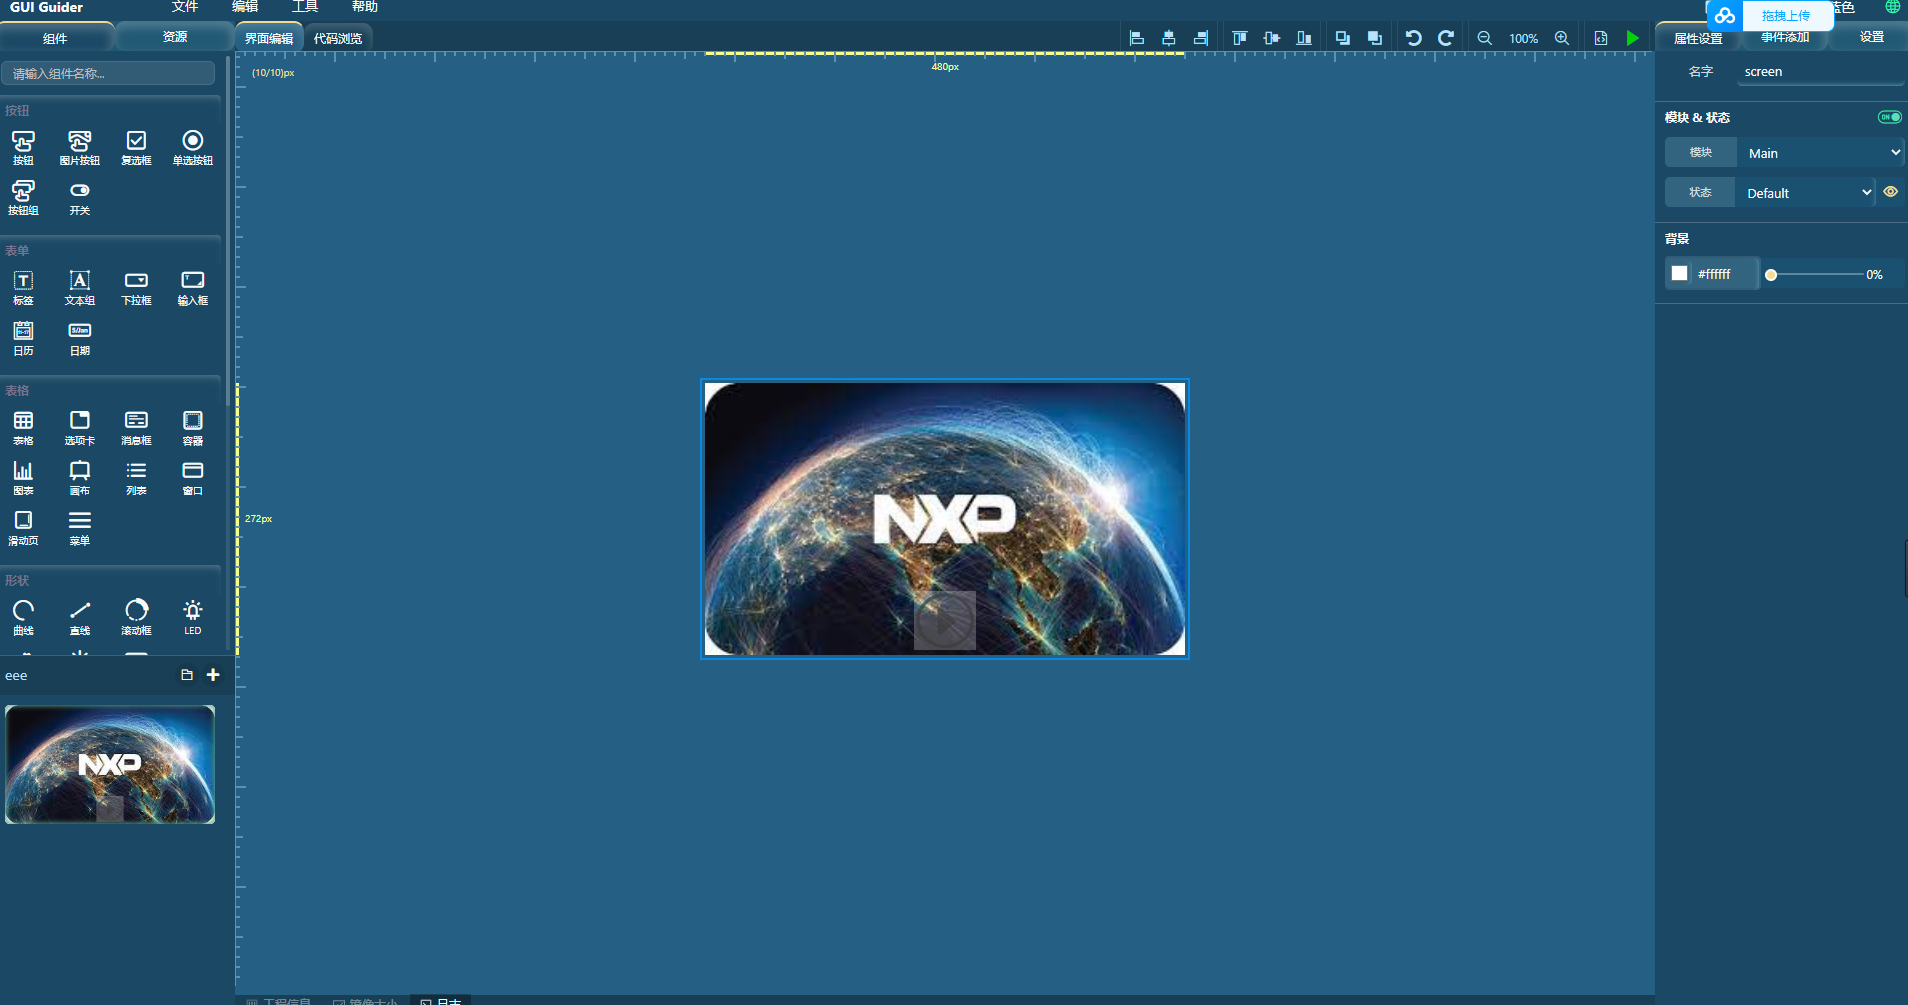
Task: Pick the 画布 canvas widget
Action: 80,477
